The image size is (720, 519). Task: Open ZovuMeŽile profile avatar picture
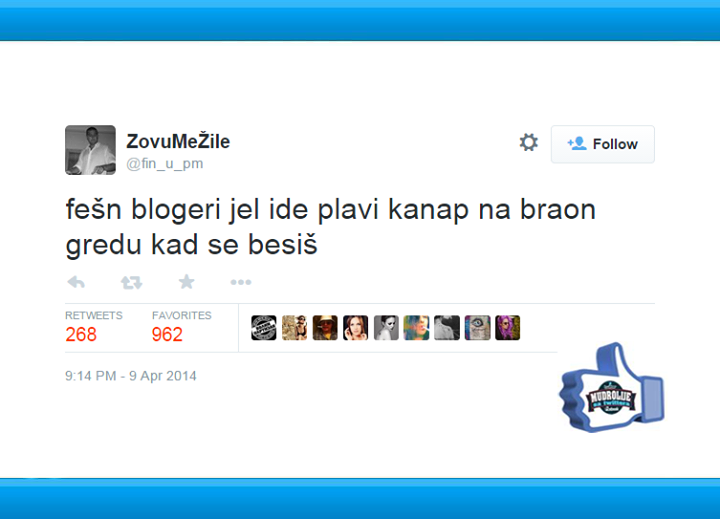90,150
